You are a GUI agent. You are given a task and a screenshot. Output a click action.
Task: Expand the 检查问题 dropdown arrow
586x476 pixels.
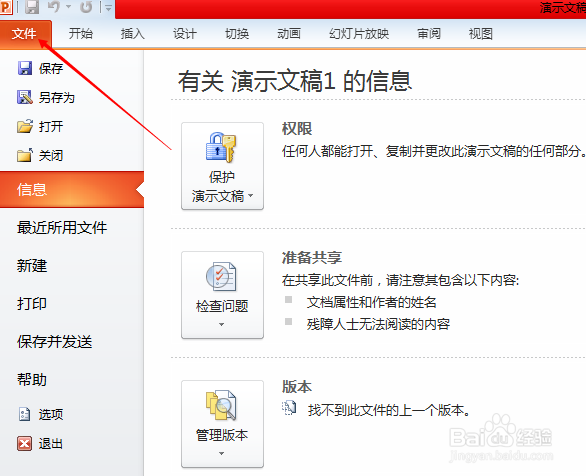click(x=222, y=324)
